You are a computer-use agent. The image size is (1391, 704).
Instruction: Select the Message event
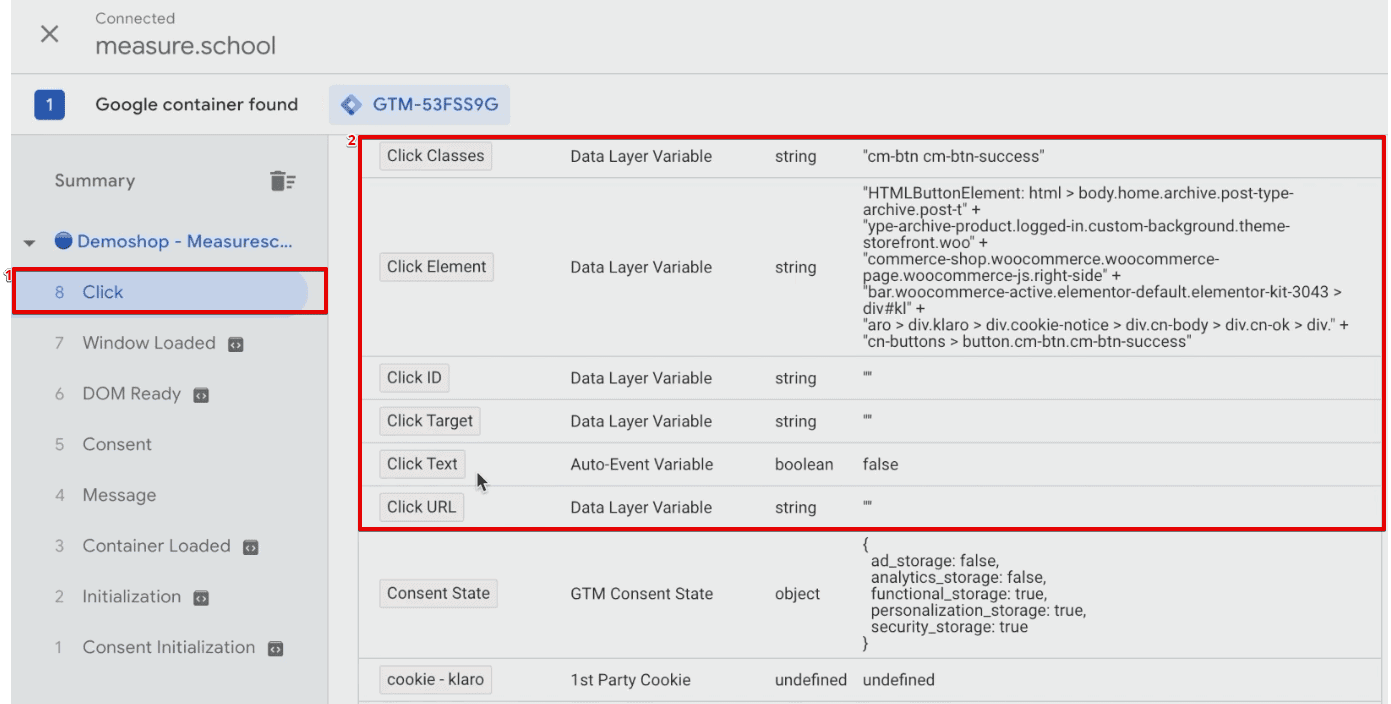(x=117, y=495)
